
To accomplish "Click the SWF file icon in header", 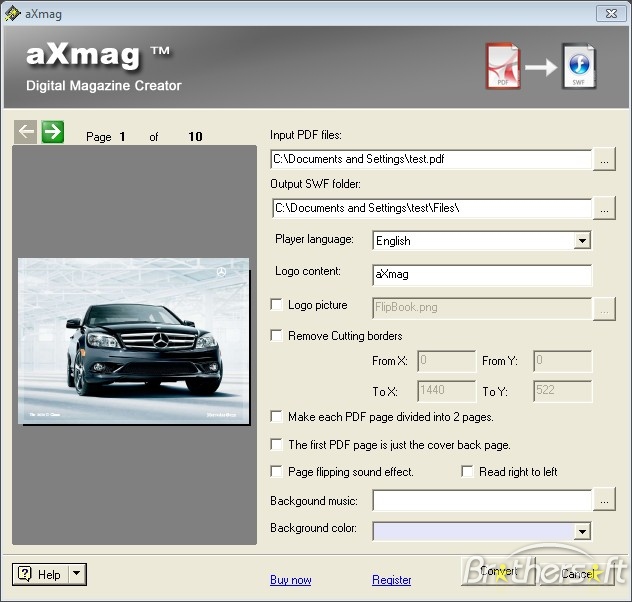I will point(579,66).
